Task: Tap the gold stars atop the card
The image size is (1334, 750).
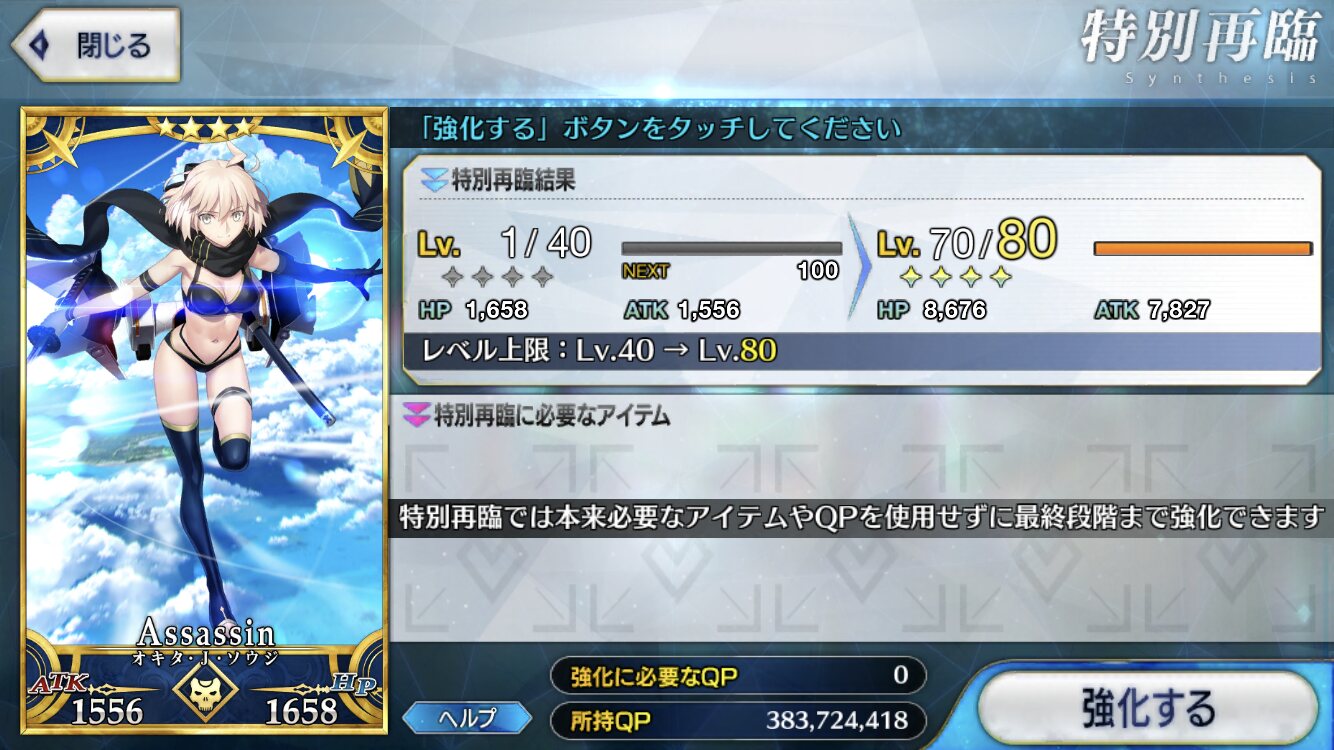Action: point(204,127)
